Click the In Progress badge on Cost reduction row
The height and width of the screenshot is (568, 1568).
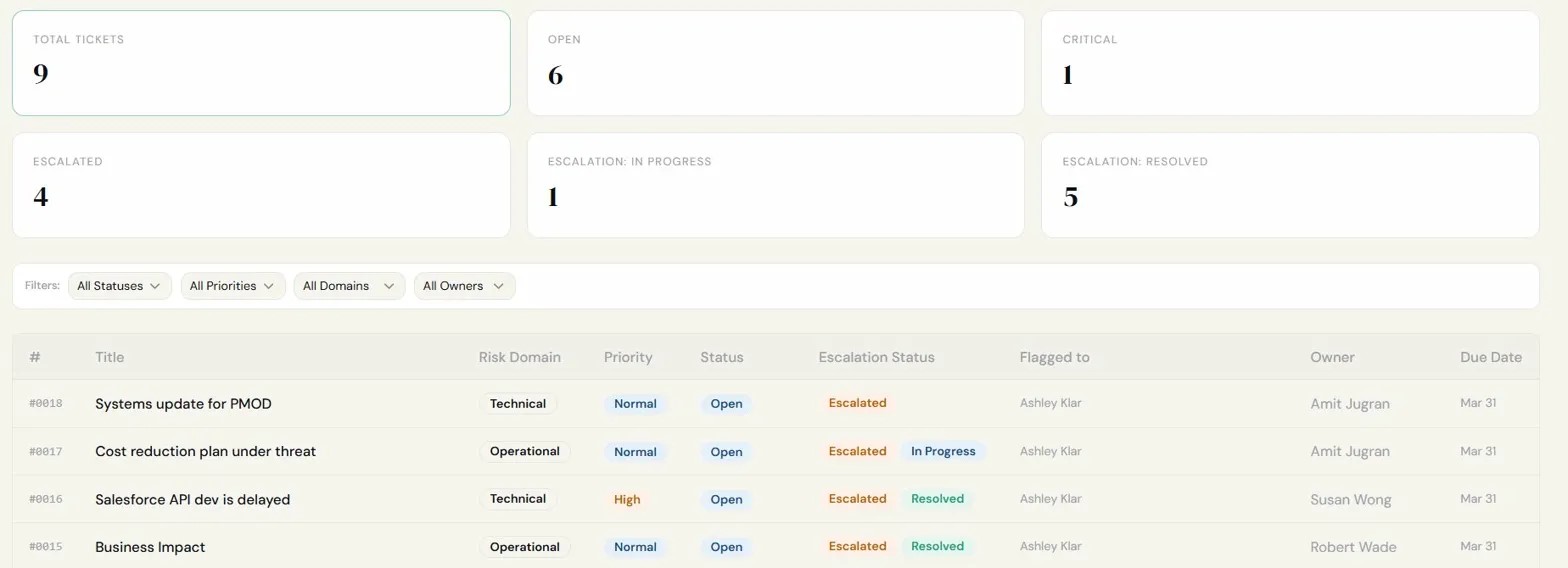(943, 451)
